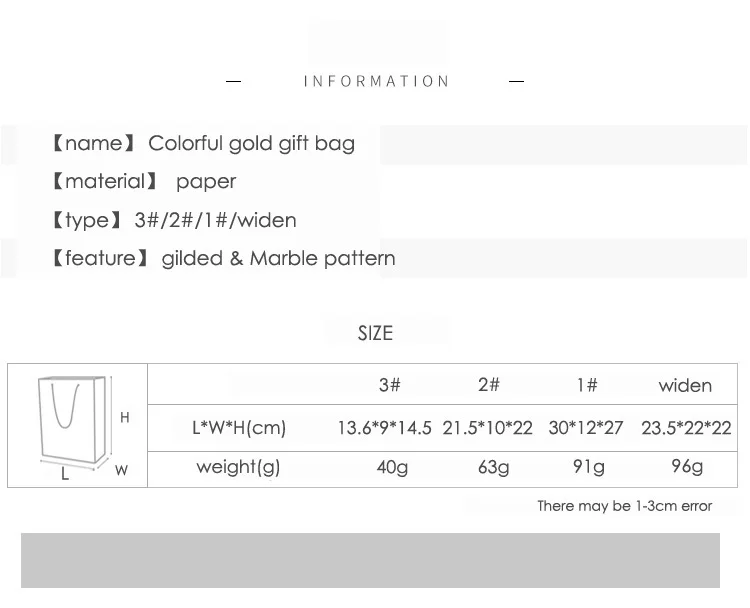Click the gray banner at the bottom
Viewport: 750px width, 608px height.
pyautogui.click(x=370, y=560)
